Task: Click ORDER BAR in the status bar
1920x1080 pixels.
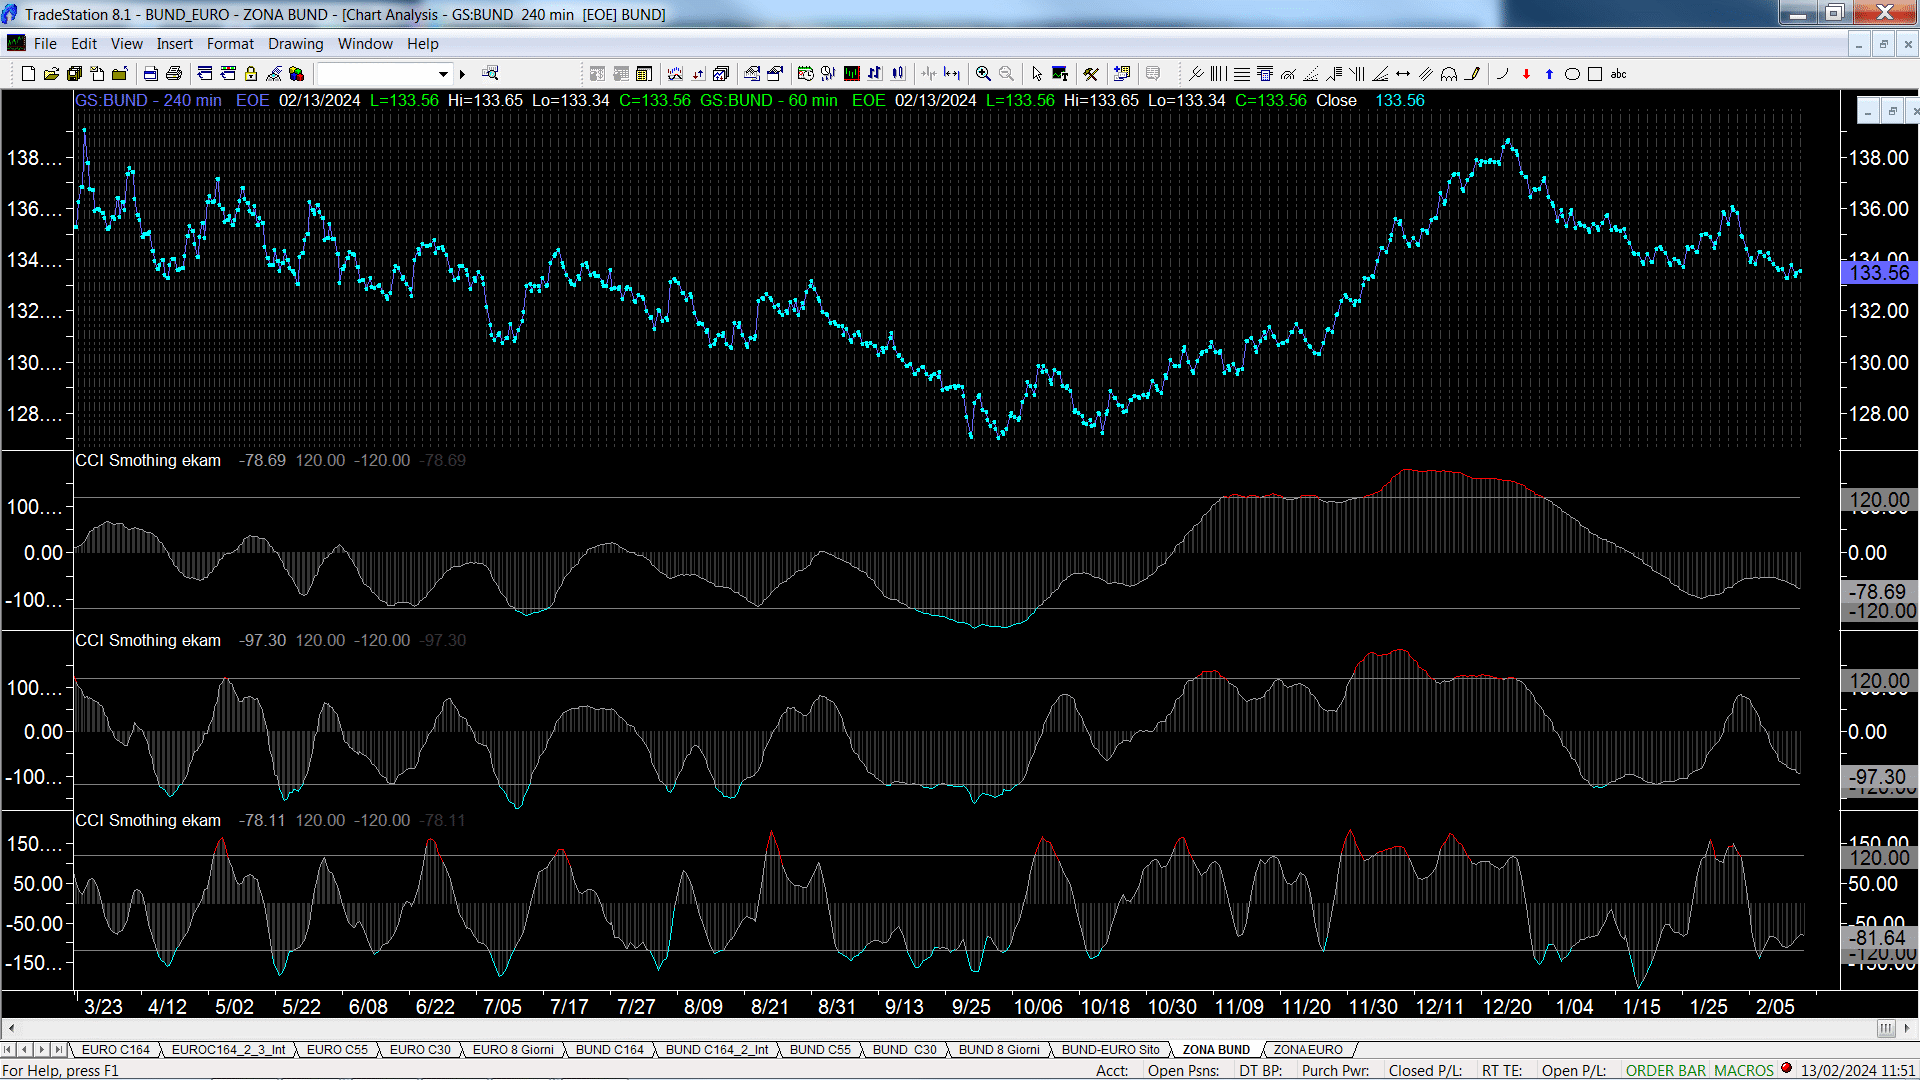Action: [1665, 1071]
